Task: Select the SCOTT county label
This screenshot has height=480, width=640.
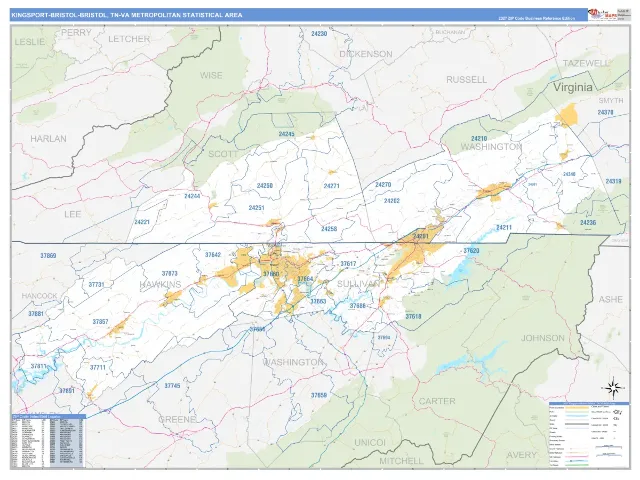Action: point(223,154)
